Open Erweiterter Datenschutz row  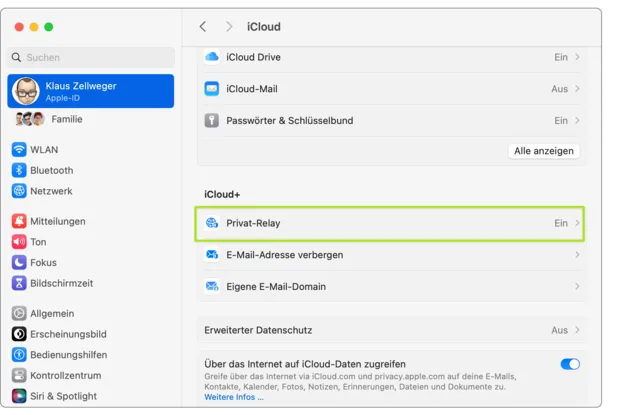pos(392,330)
